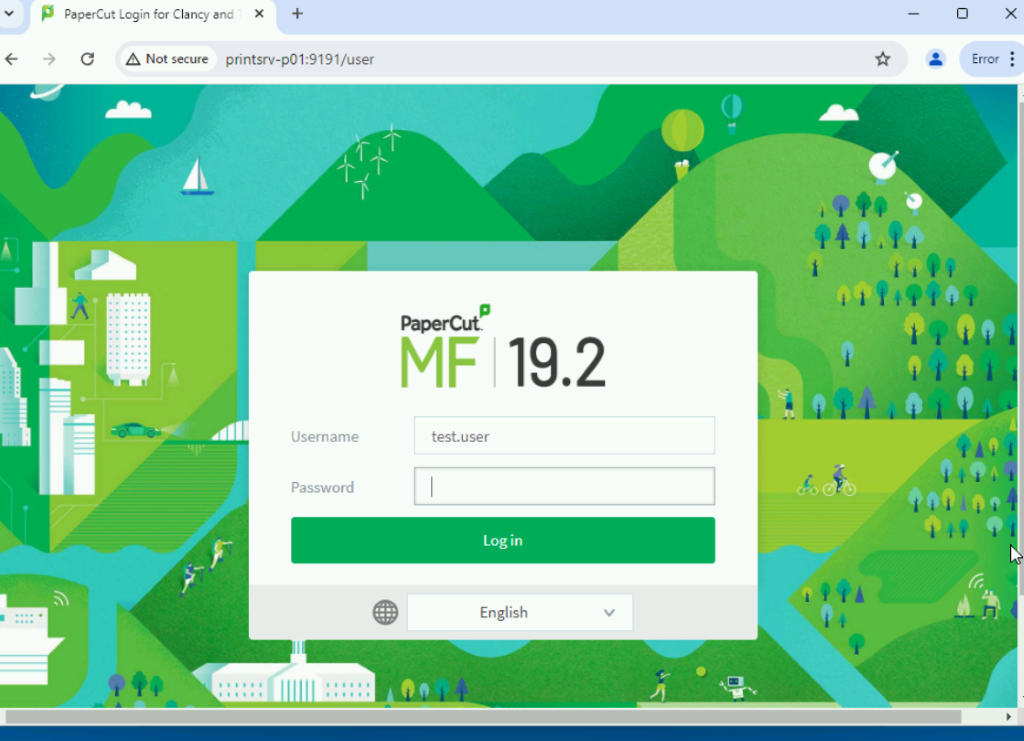Open the tab search dropdown arrow

(x=9, y=14)
